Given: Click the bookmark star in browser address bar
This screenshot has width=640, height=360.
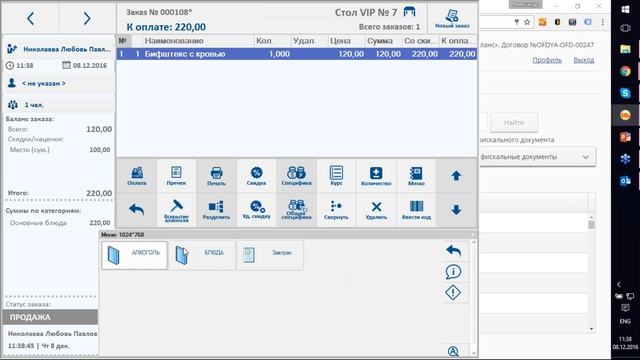Looking at the screenshot, I should tap(527, 22).
